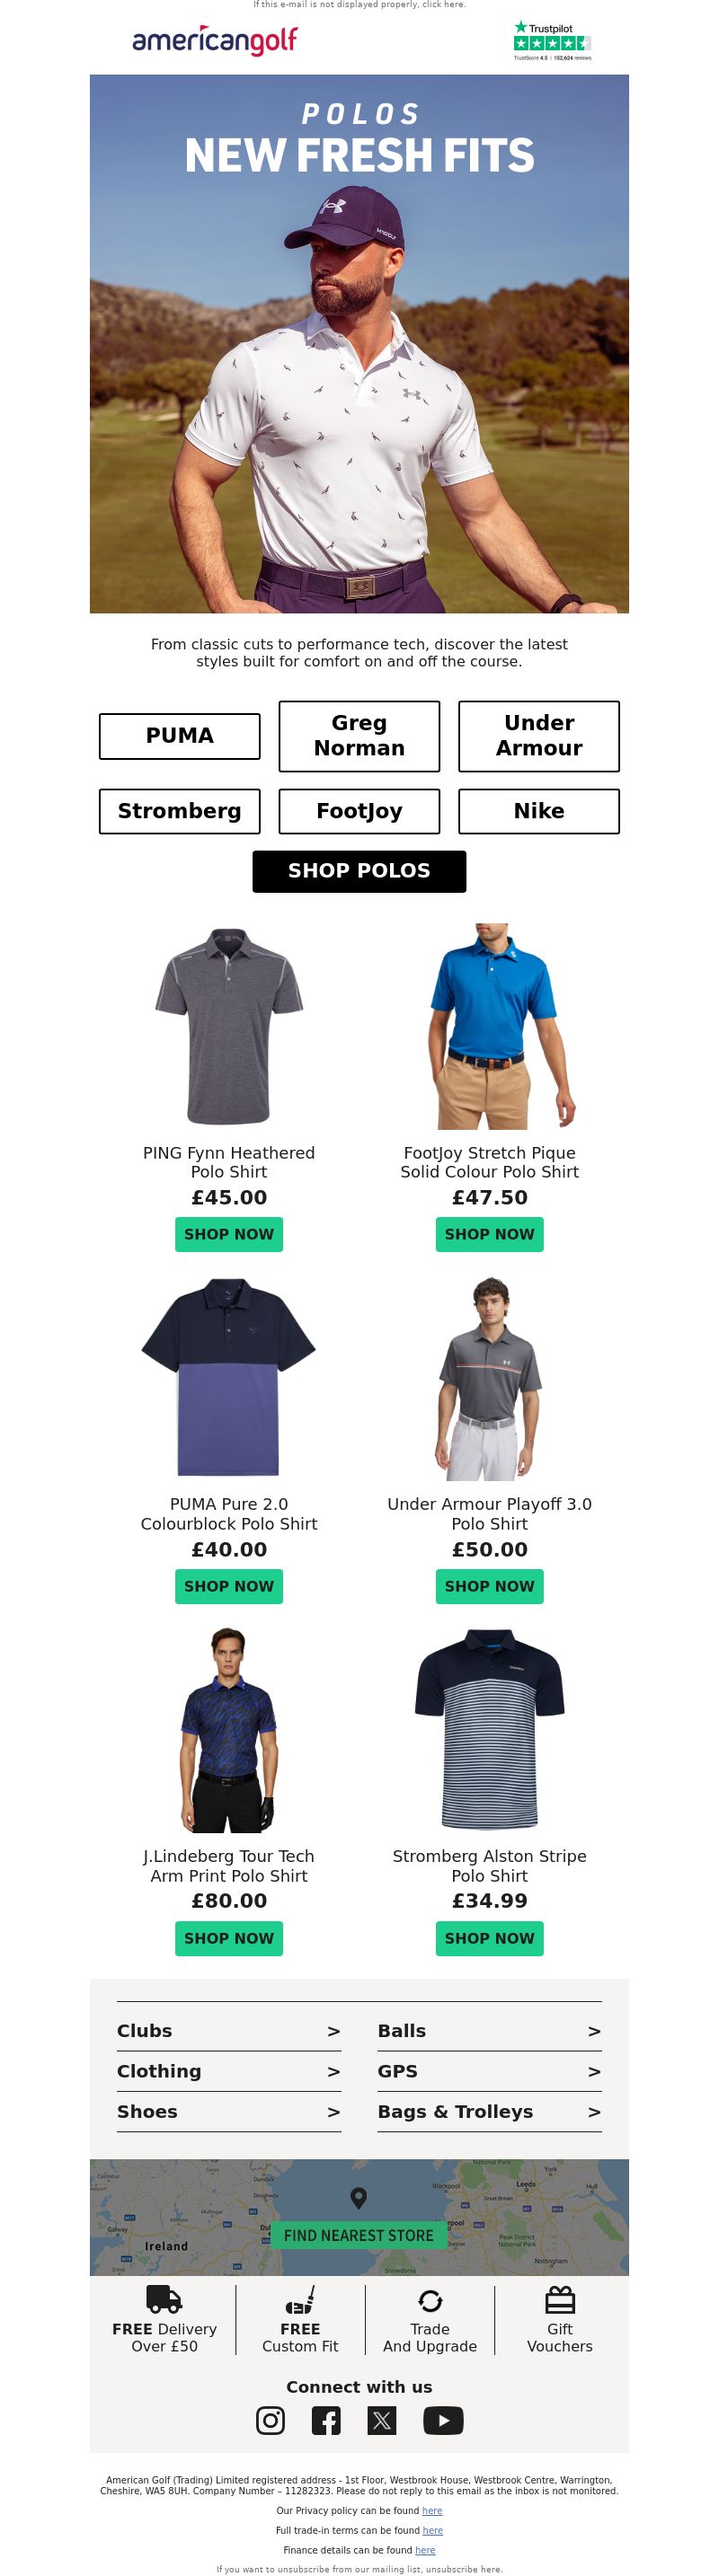Expand the Balls category arrow
The width and height of the screenshot is (719, 2576).
tap(594, 2031)
